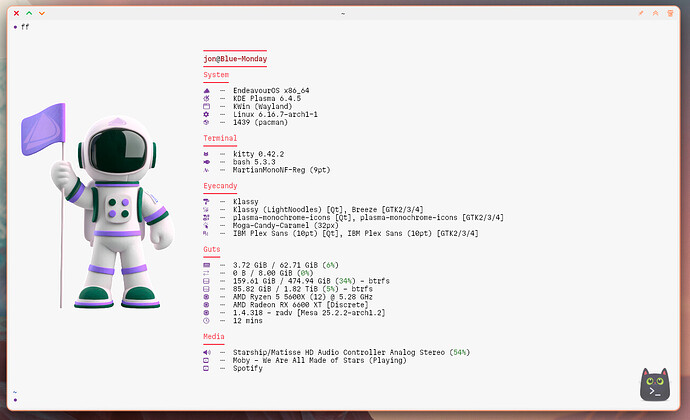Click the icon beside EndeavourOS x86_64
Viewport: 690px width, 420px height.
pyautogui.click(x=206, y=91)
